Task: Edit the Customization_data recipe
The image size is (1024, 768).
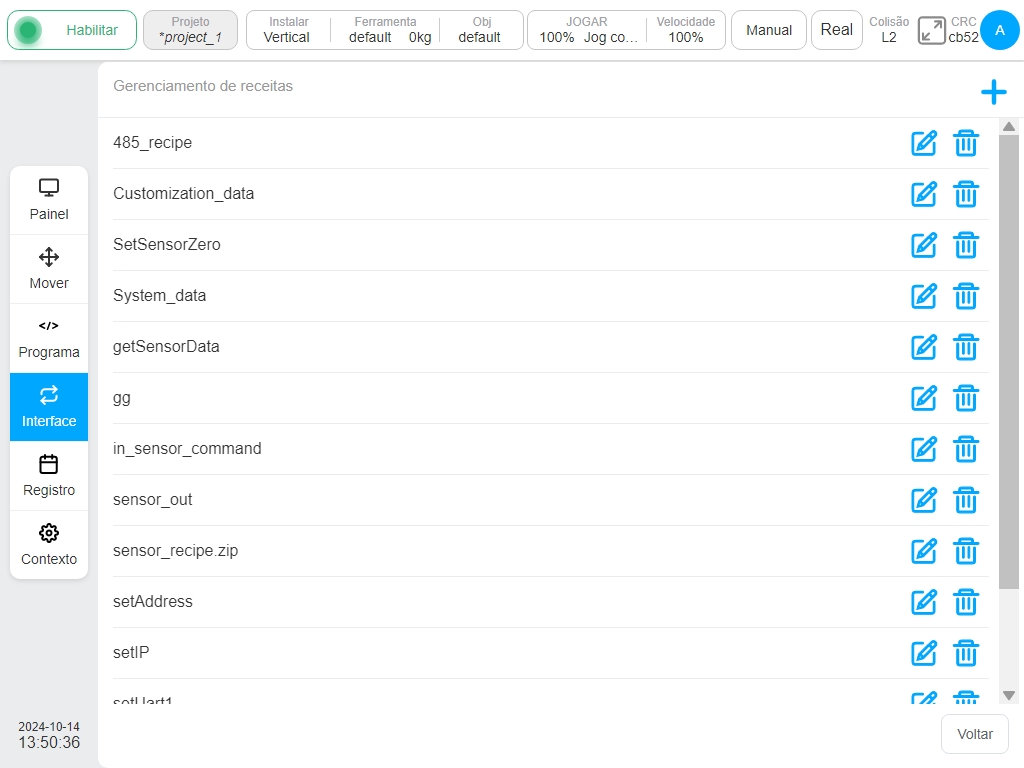Action: pyautogui.click(x=923, y=194)
